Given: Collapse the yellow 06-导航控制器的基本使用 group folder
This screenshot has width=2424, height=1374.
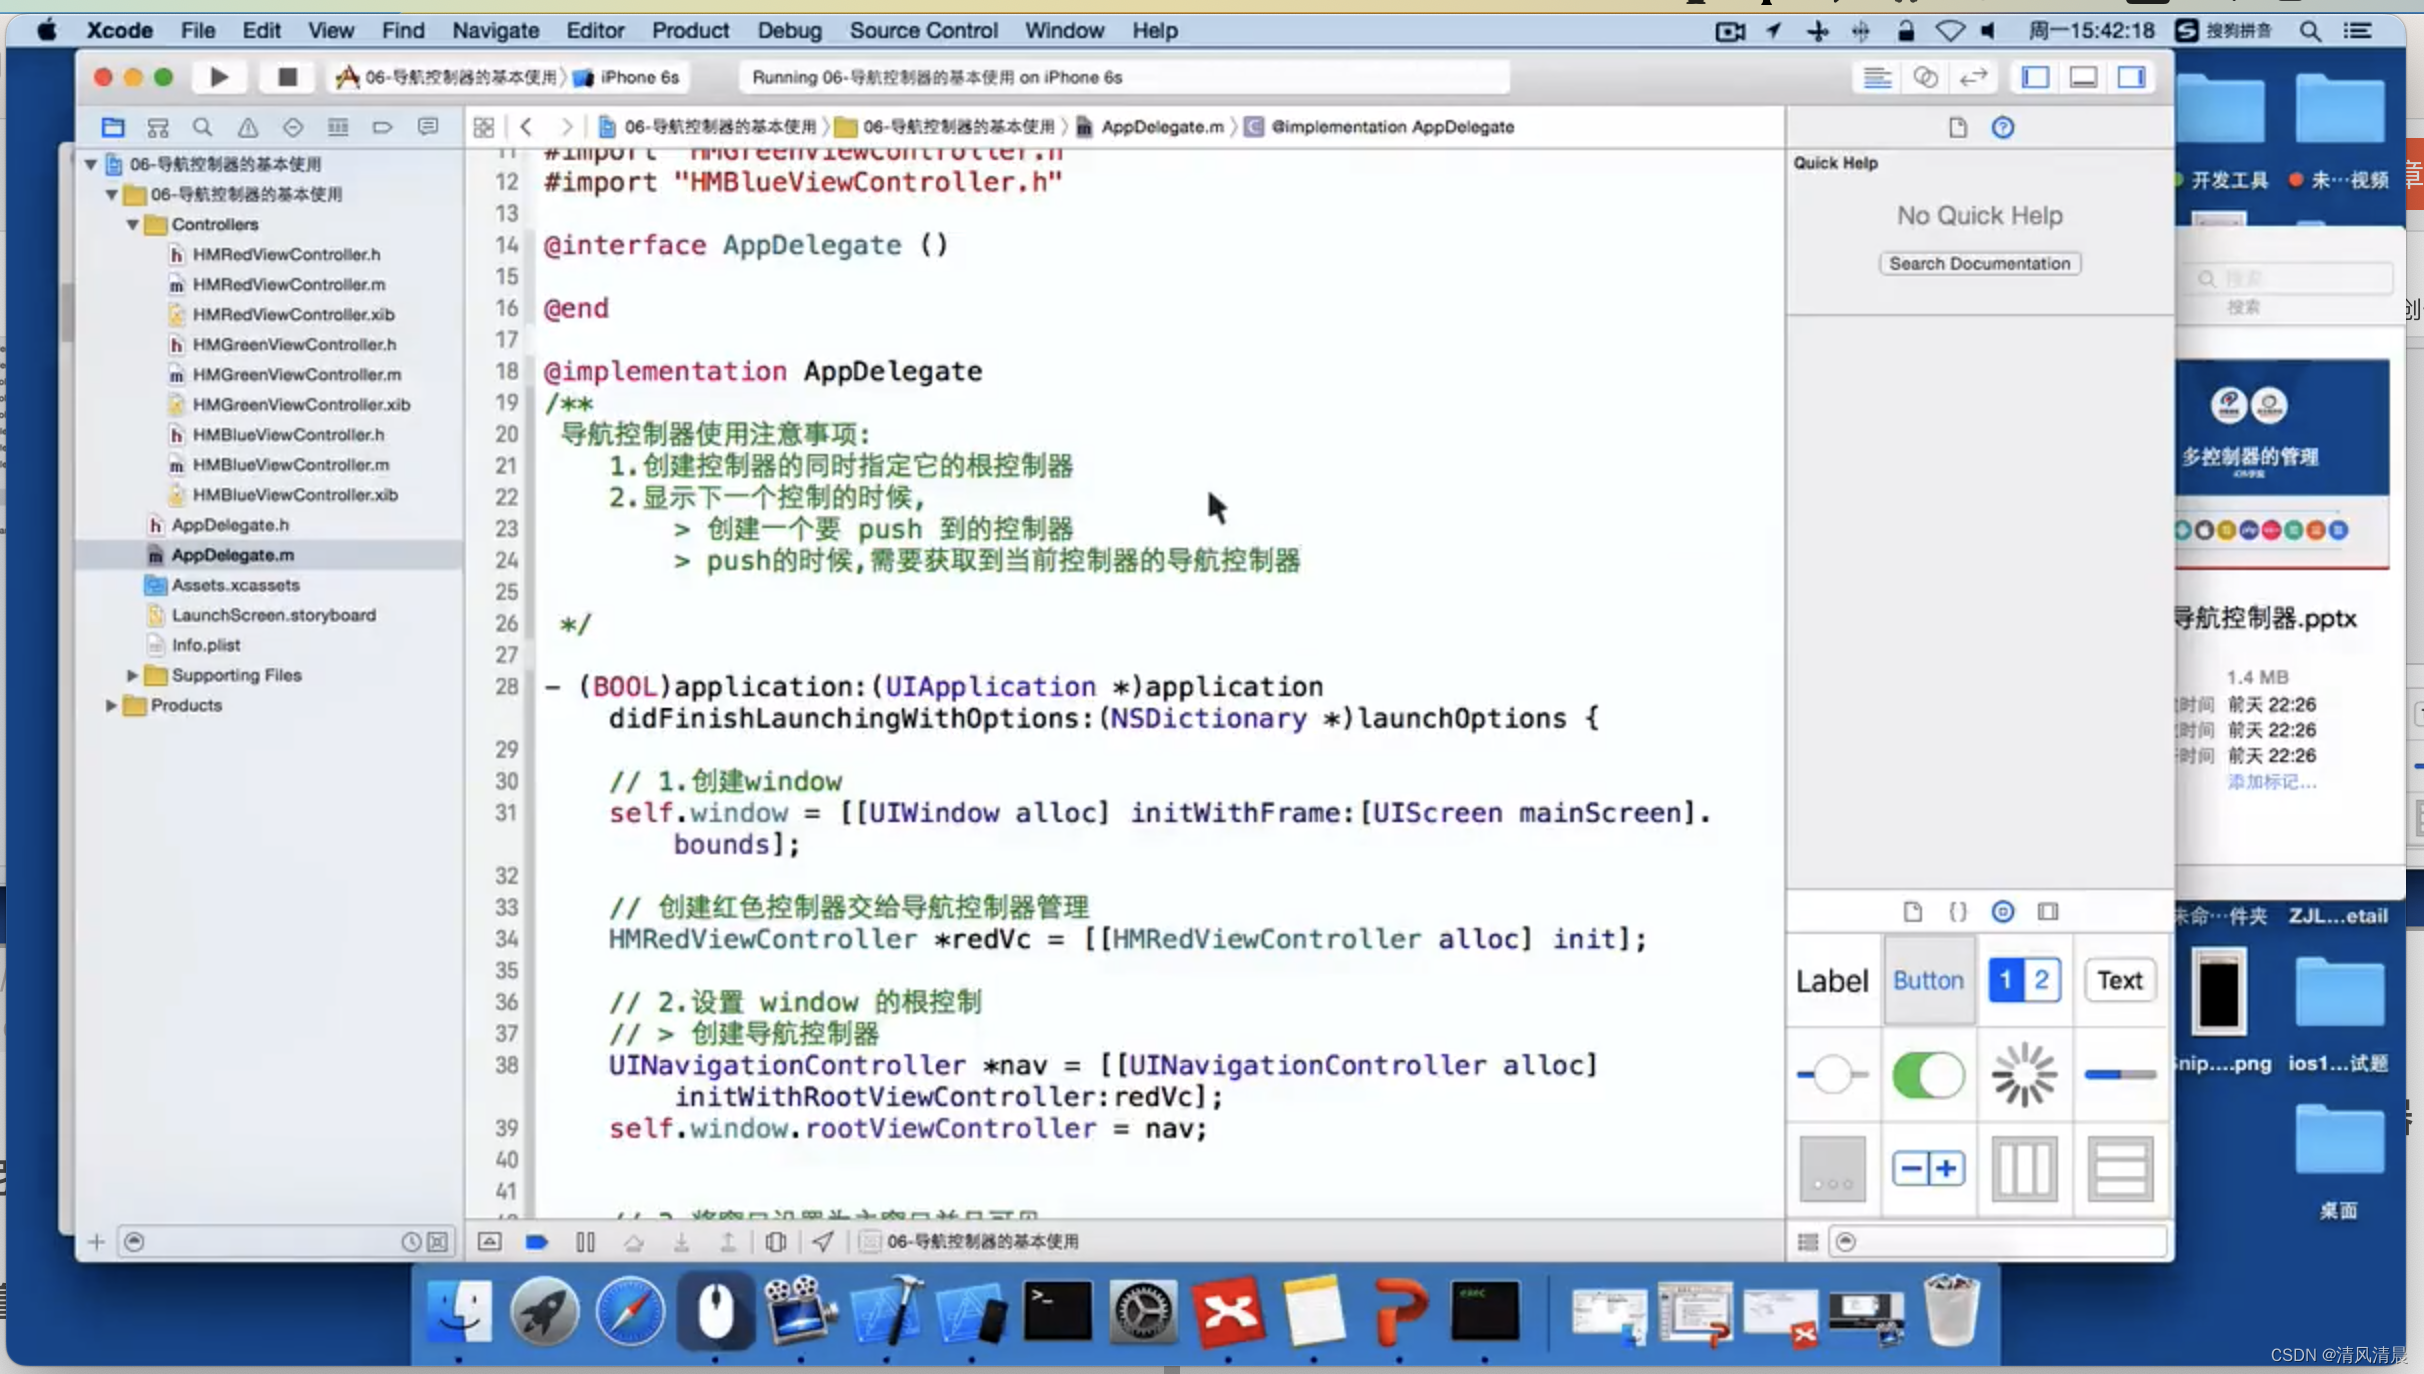Looking at the screenshot, I should [x=111, y=194].
